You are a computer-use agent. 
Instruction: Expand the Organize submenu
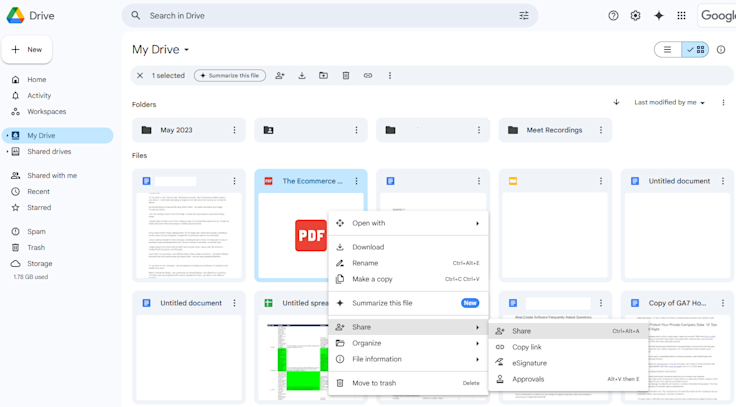408,343
